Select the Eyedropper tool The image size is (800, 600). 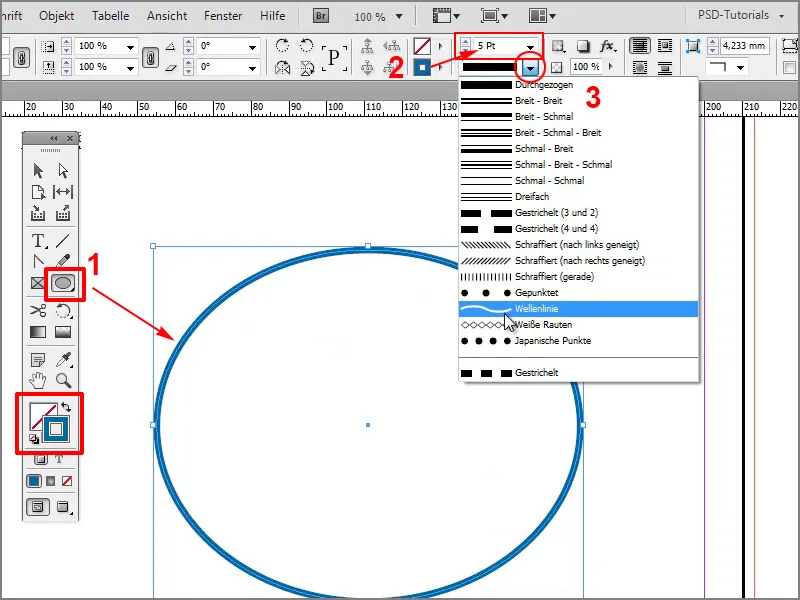63,360
